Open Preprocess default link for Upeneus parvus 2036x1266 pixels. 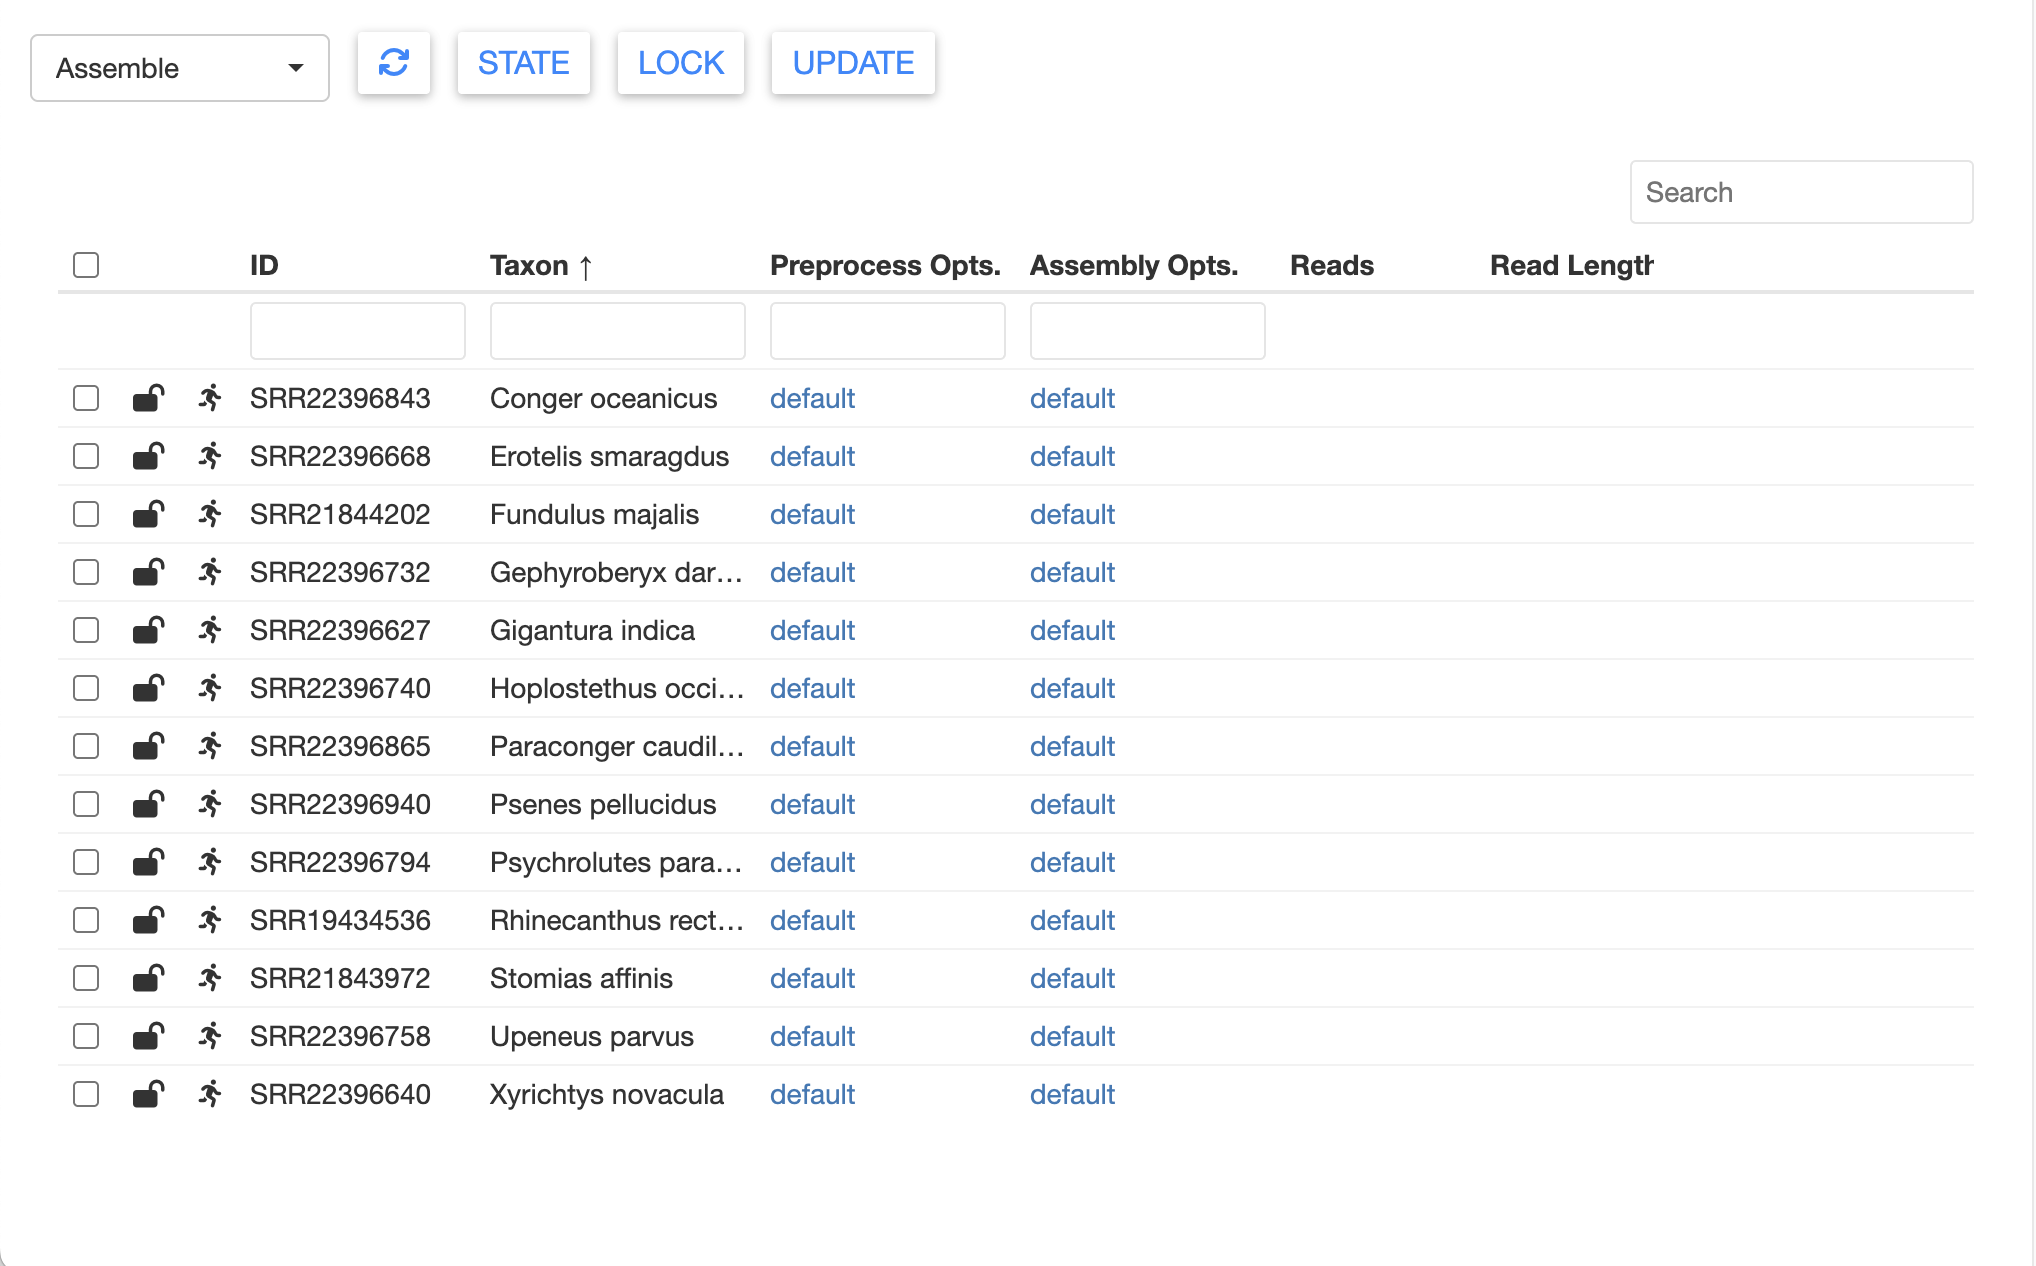tap(812, 1036)
